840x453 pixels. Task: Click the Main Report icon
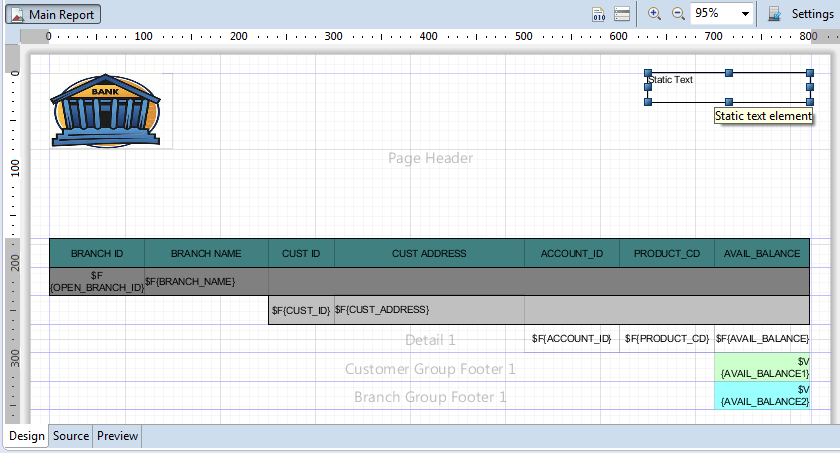click(18, 14)
